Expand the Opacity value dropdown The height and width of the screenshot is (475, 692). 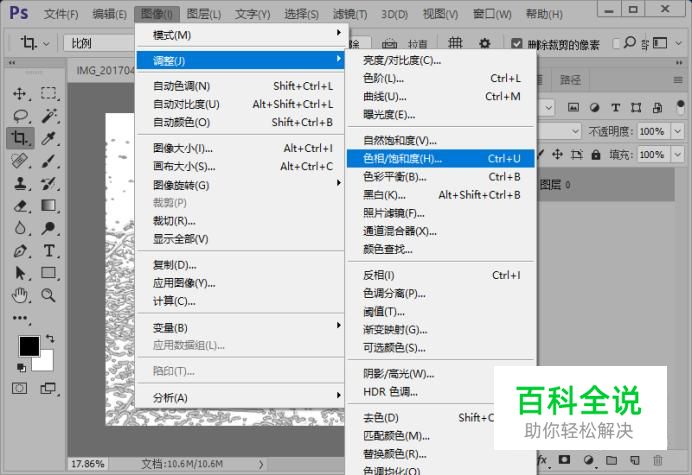click(x=677, y=131)
